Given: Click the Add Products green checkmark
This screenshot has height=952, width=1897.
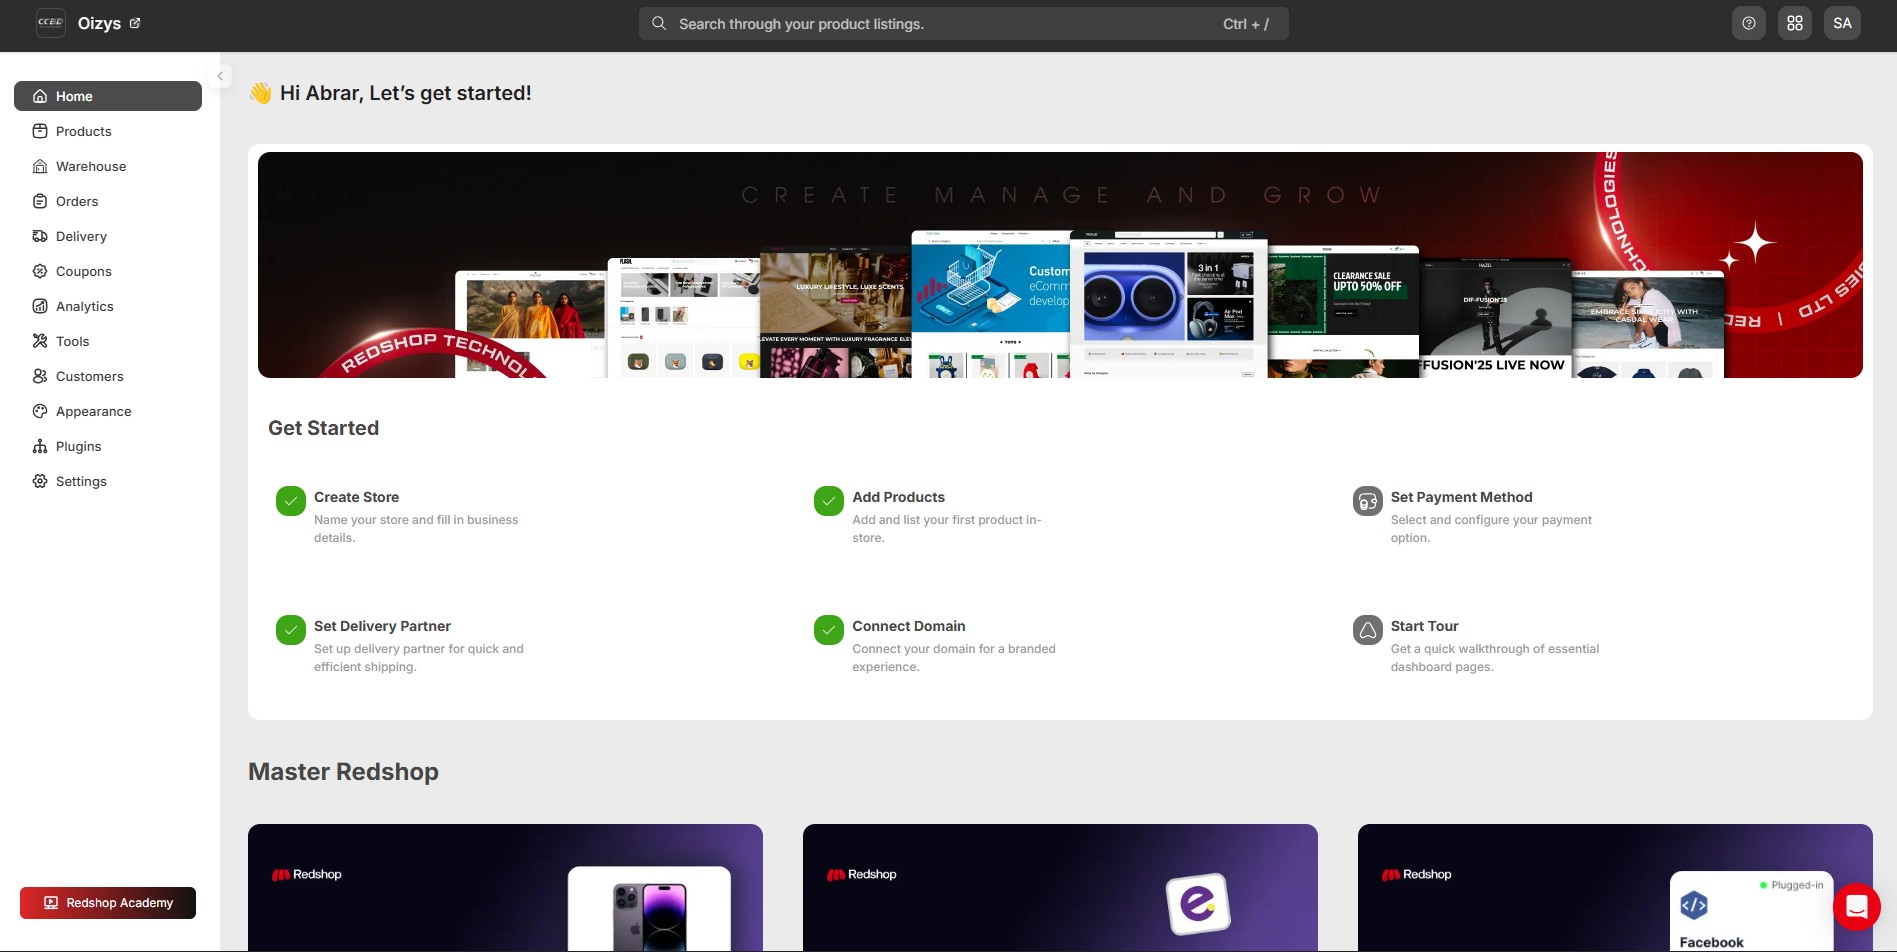Looking at the screenshot, I should (x=829, y=501).
